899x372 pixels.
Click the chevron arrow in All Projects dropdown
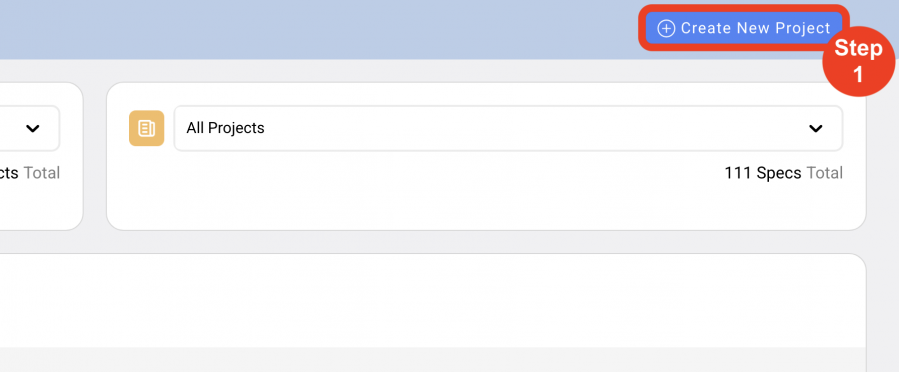815,128
